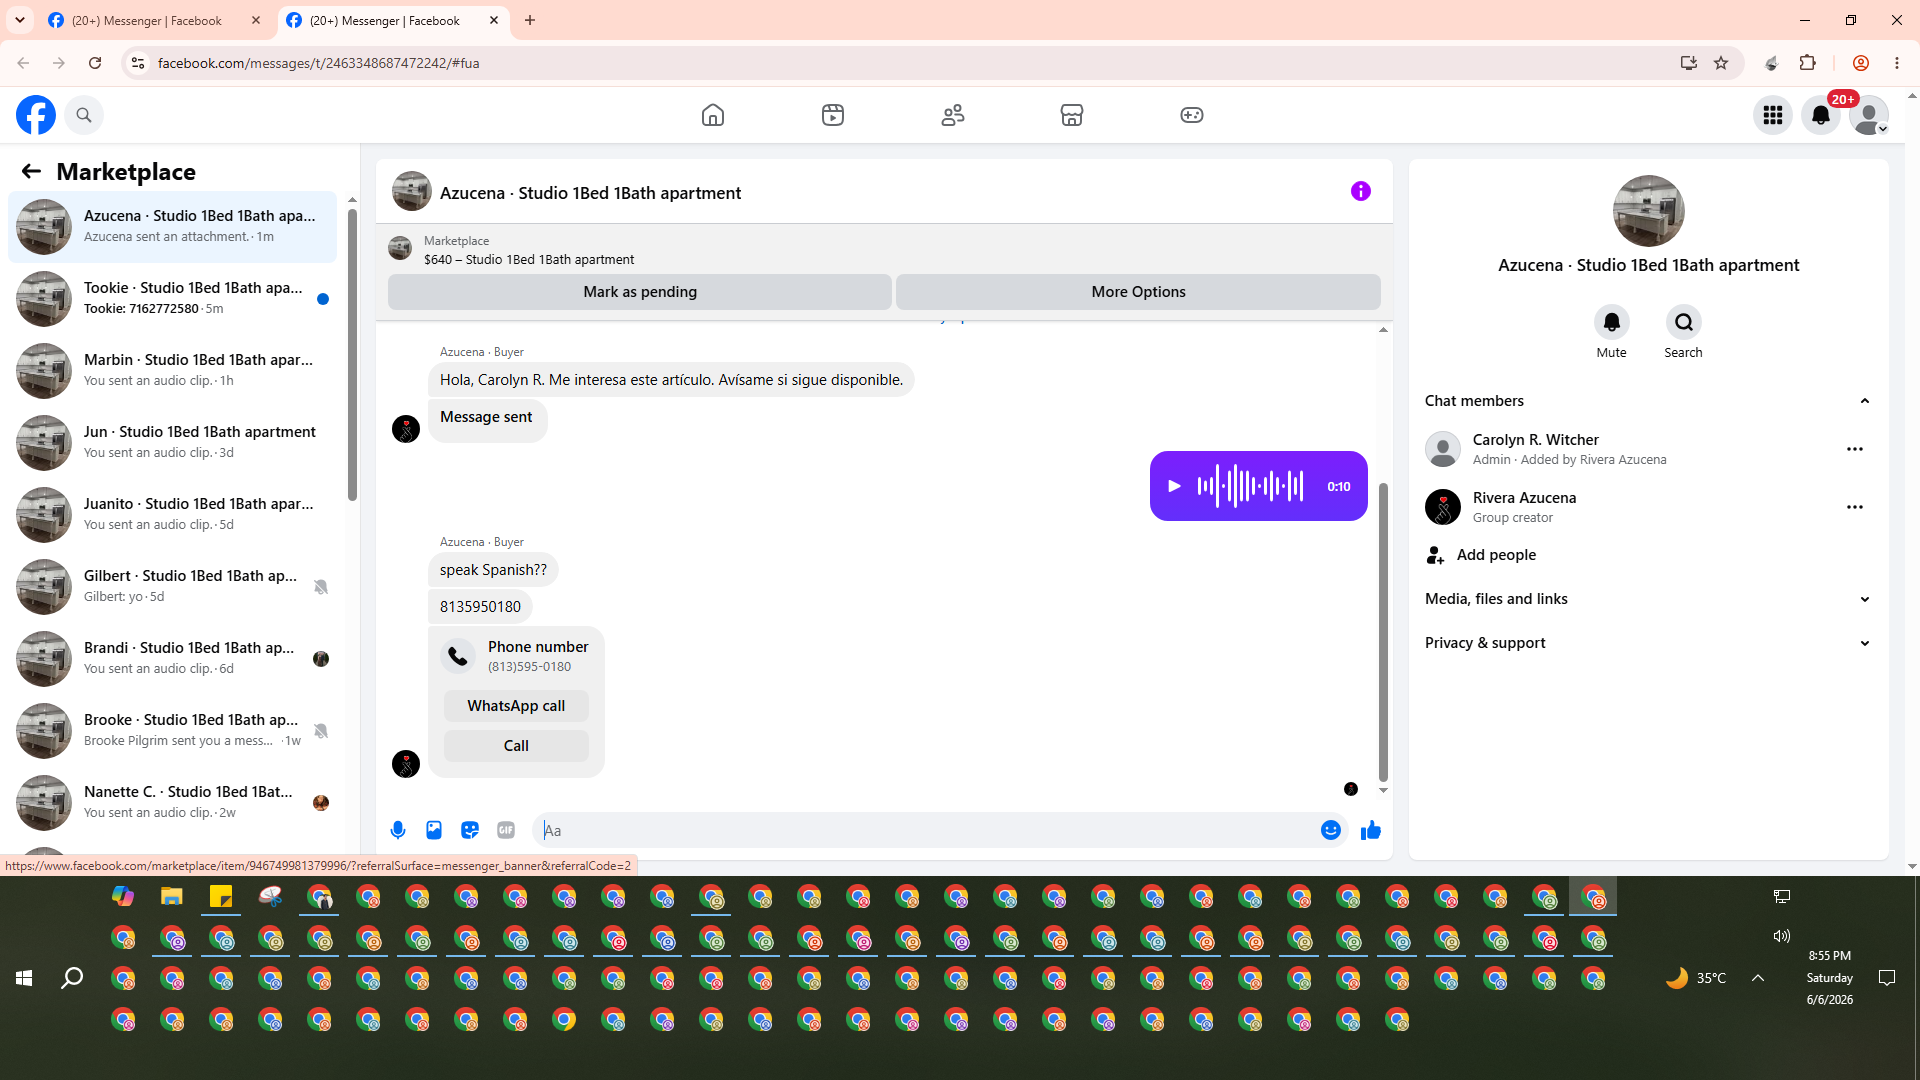Open options for Rivera Azucena

click(x=1855, y=507)
